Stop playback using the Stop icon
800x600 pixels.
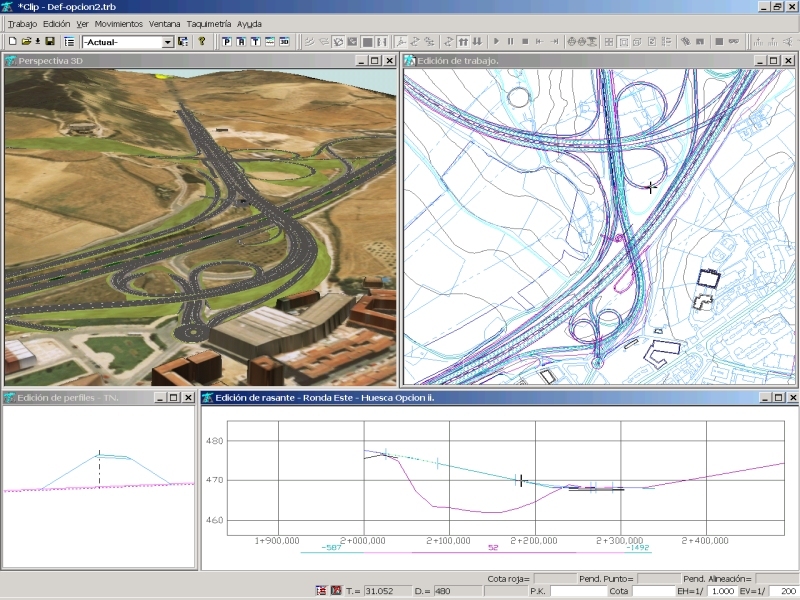525,41
